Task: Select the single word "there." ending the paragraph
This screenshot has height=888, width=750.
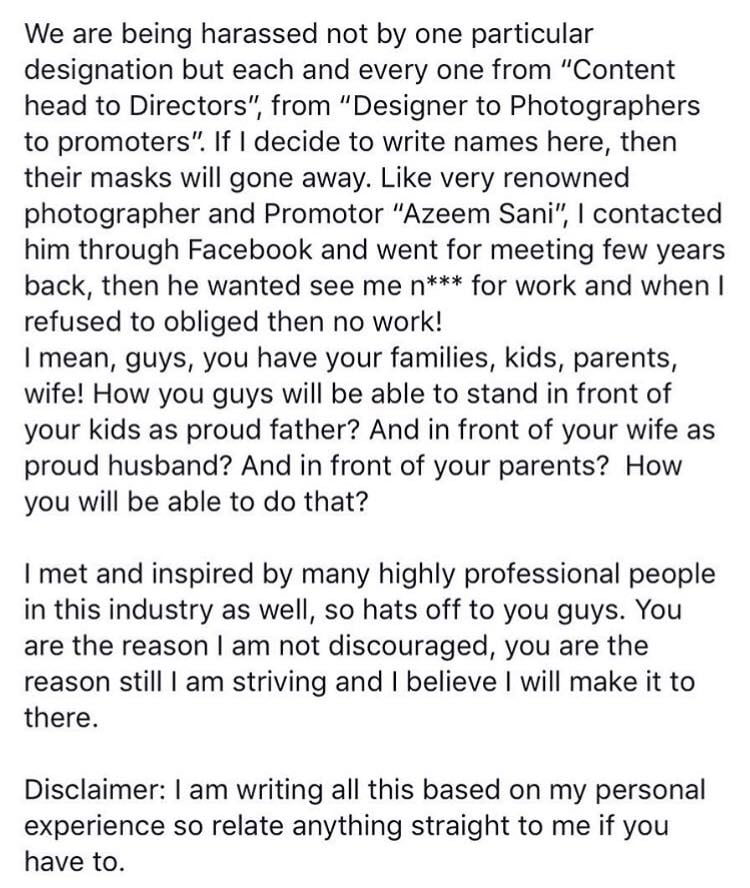Action: 58,718
